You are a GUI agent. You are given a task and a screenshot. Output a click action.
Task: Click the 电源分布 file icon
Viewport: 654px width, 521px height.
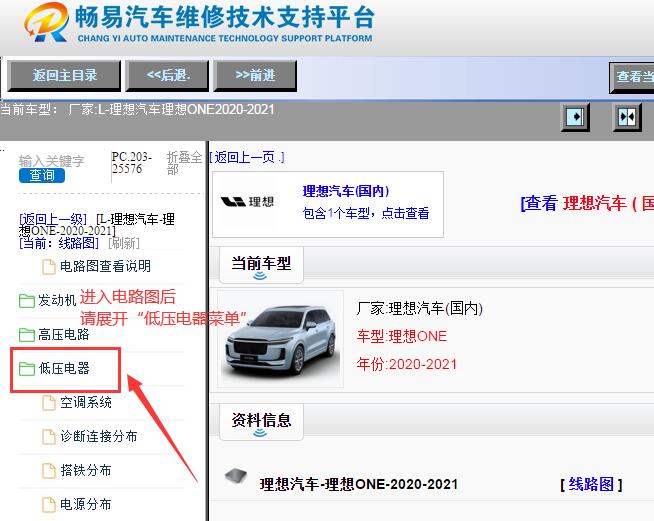pos(49,505)
